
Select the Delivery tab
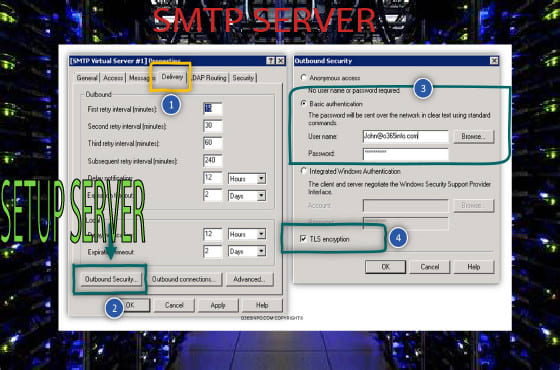coord(172,77)
